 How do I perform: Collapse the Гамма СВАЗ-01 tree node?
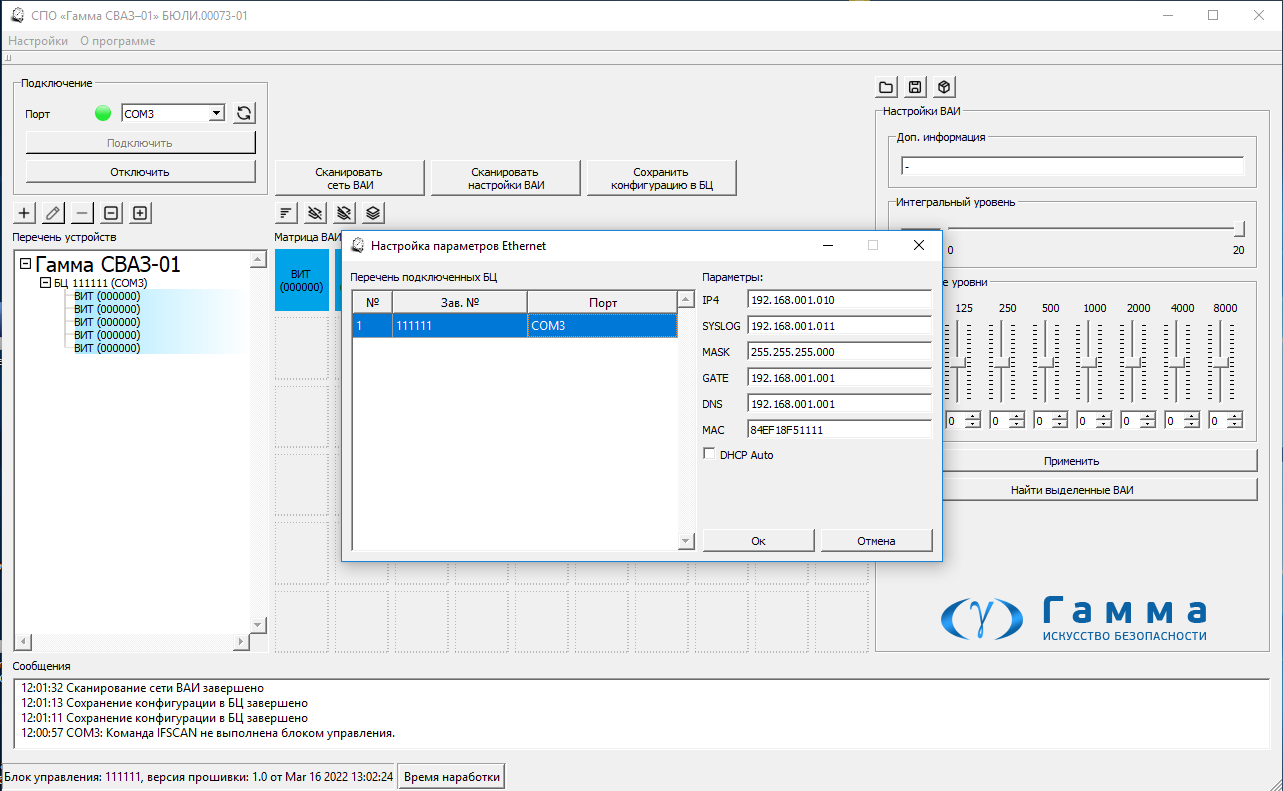click(26, 265)
